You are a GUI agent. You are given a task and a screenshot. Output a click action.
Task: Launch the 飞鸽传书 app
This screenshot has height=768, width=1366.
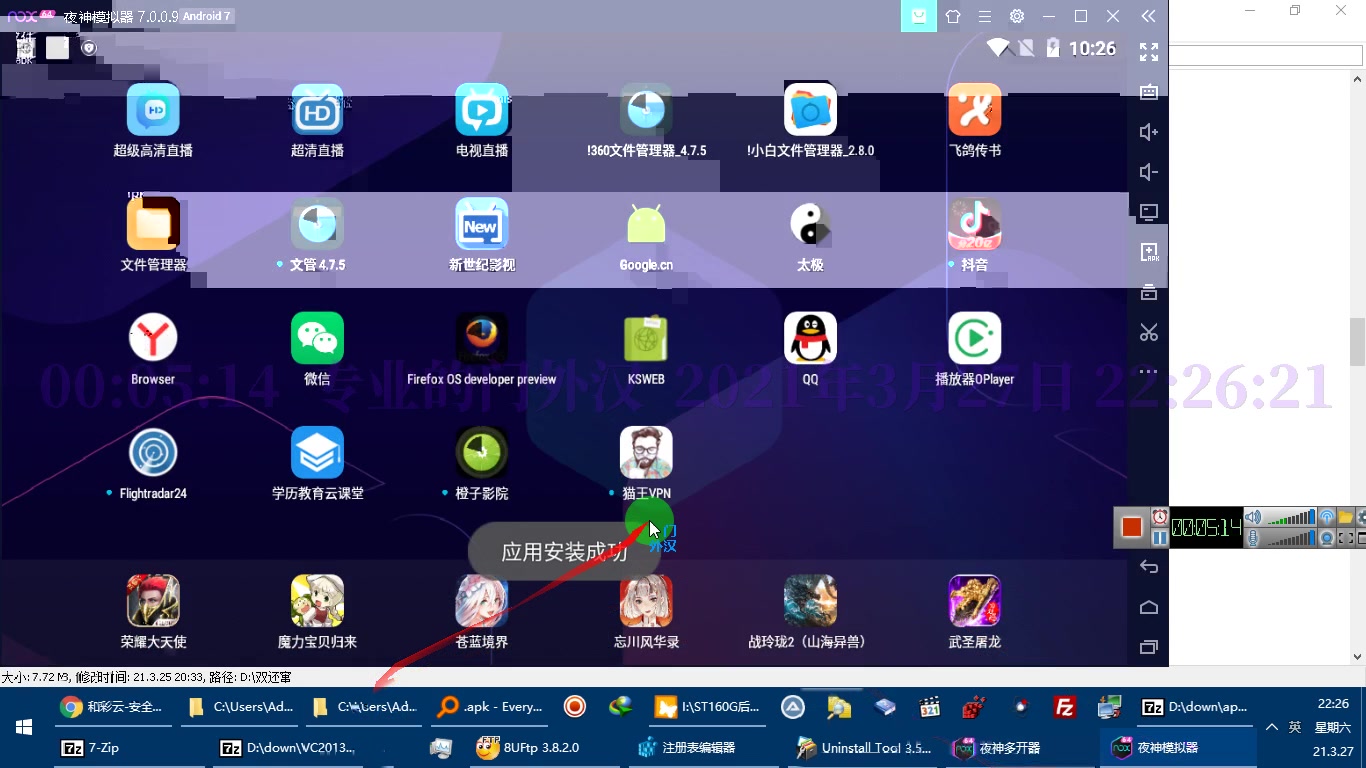(x=974, y=109)
